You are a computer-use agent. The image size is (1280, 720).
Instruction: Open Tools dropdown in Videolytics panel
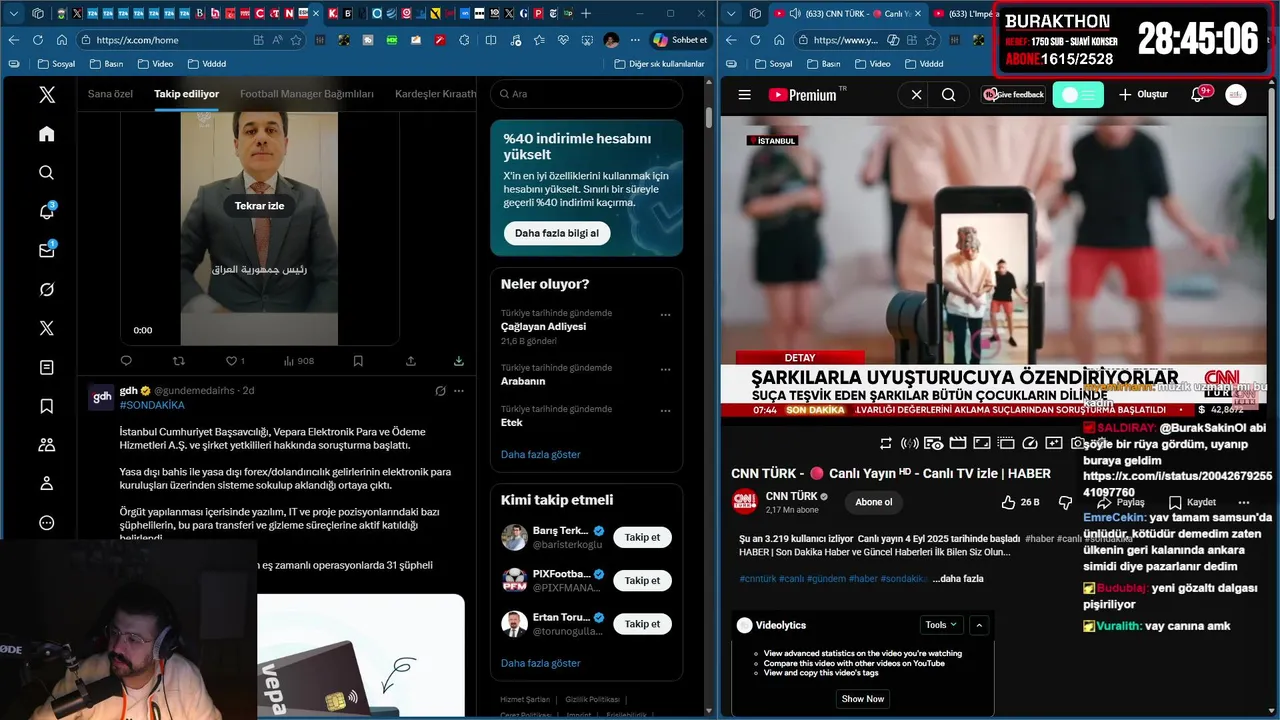(941, 625)
